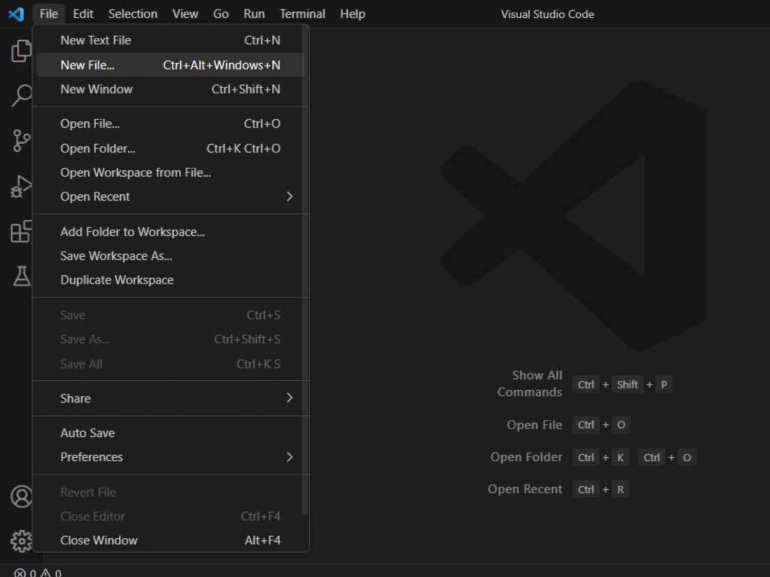Close the File menu by clicking File

point(49,14)
